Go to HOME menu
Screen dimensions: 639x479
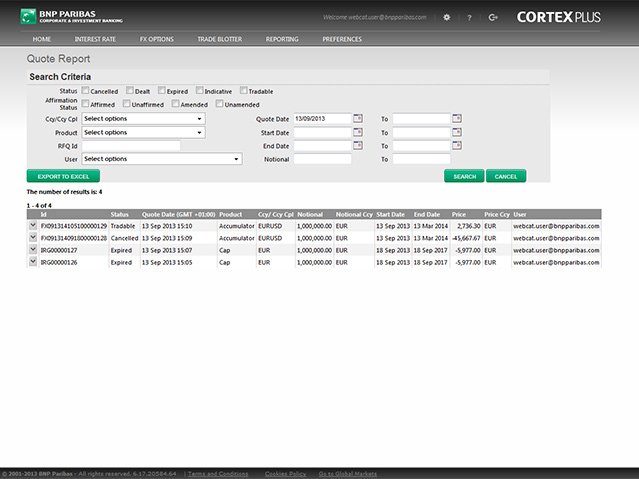click(x=42, y=39)
